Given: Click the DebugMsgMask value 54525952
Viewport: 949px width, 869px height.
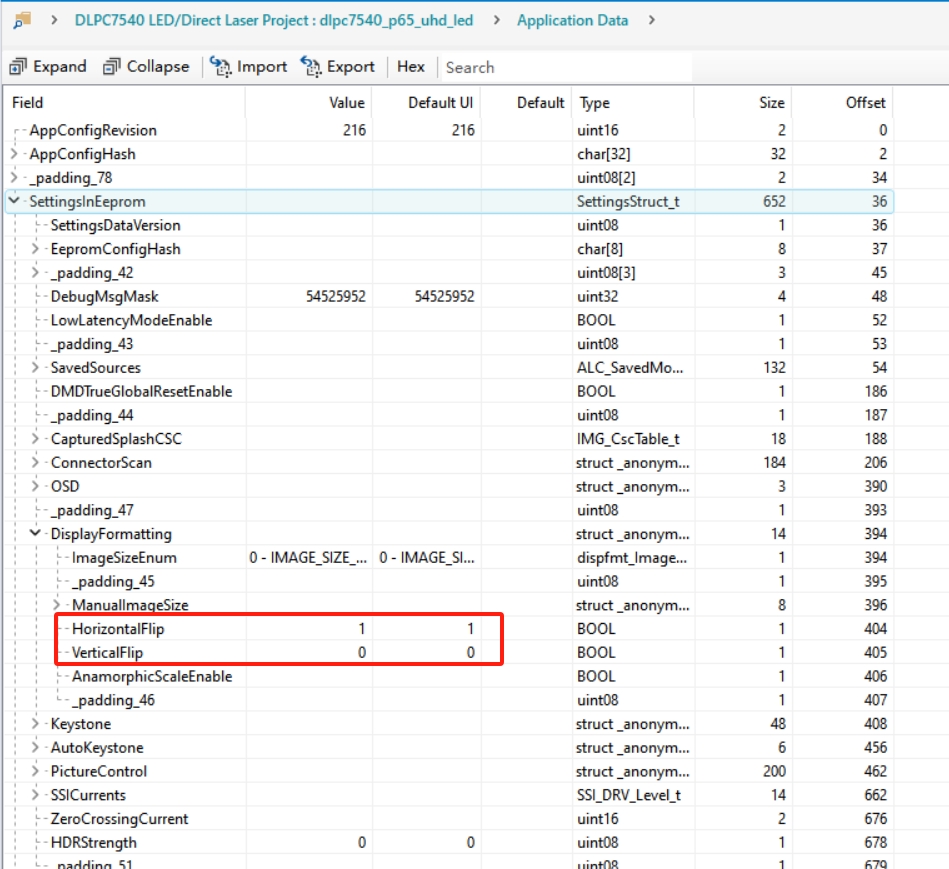Looking at the screenshot, I should pos(335,297).
